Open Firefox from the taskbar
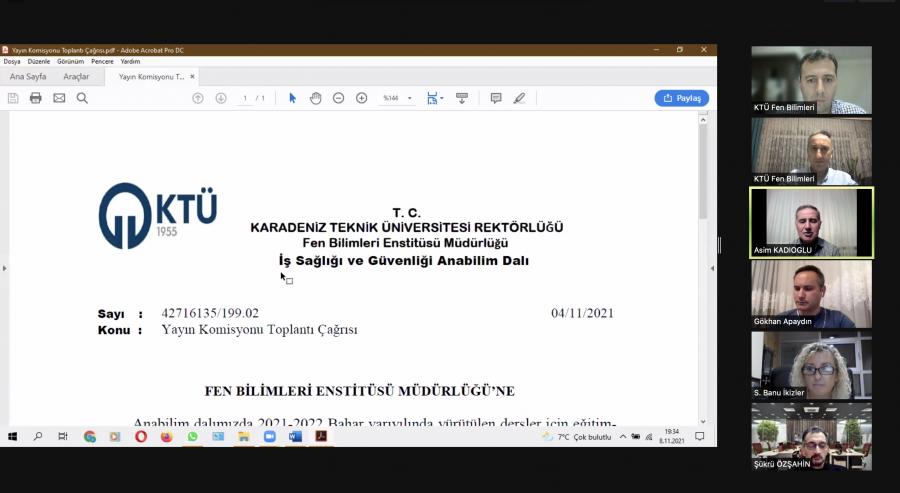Image resolution: width=900 pixels, height=493 pixels. tap(166, 437)
